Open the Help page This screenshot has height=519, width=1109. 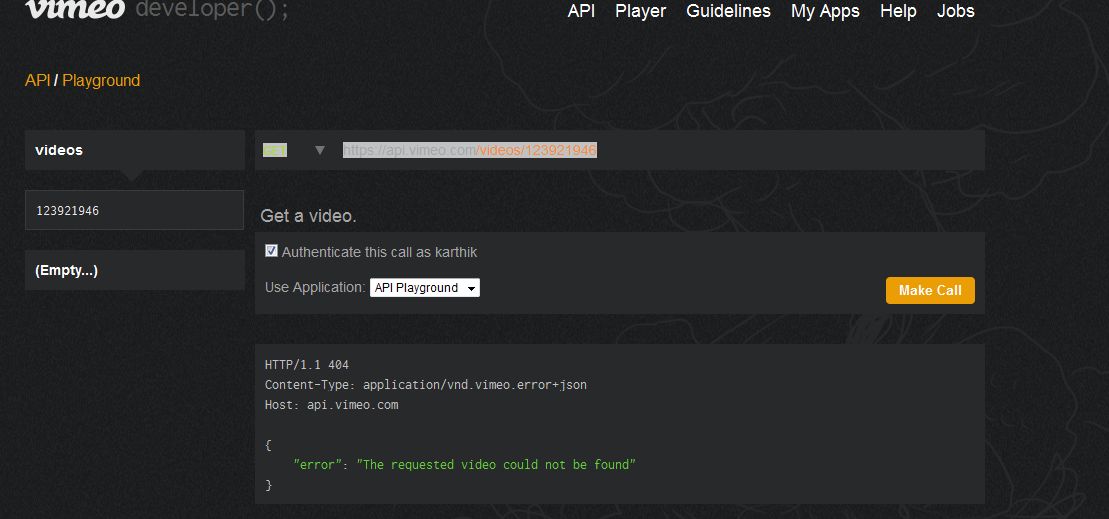tap(898, 11)
